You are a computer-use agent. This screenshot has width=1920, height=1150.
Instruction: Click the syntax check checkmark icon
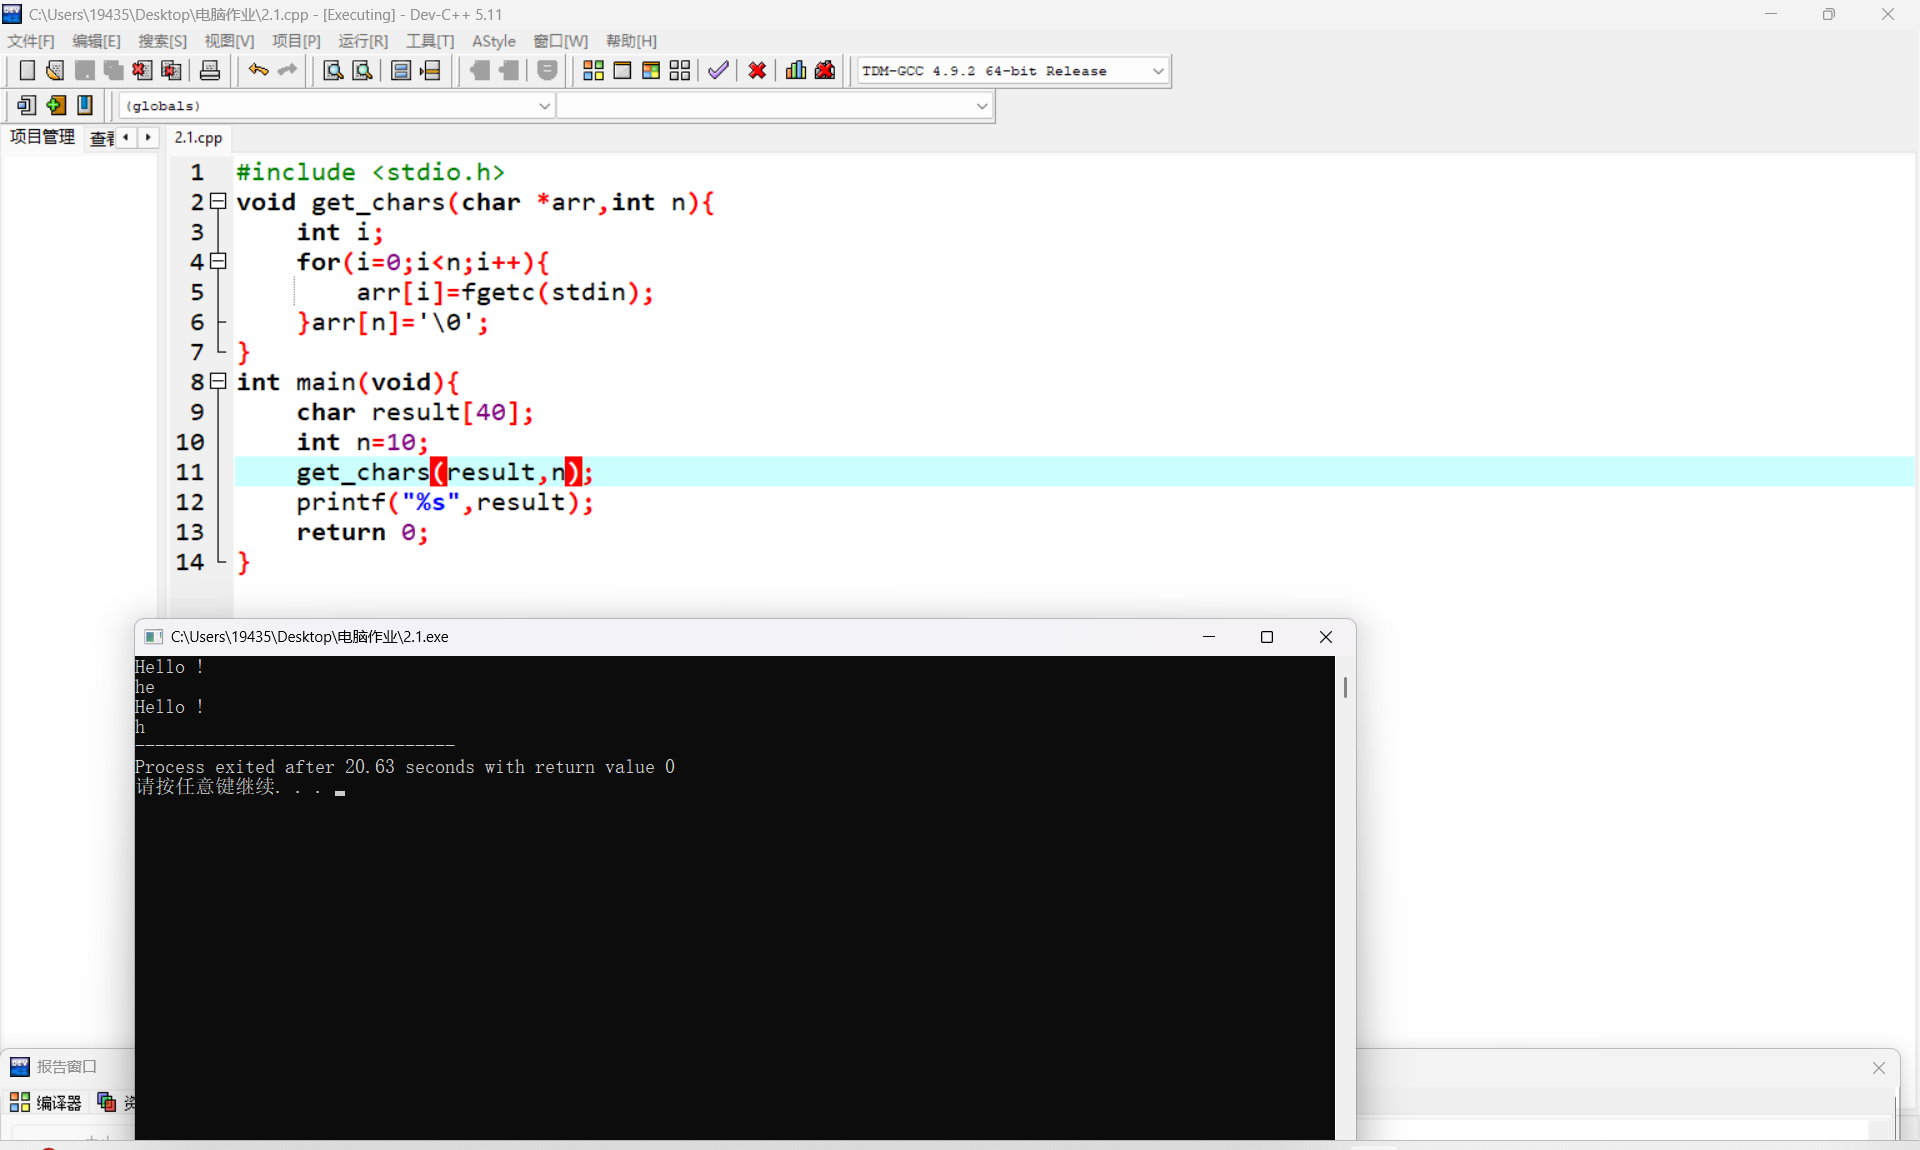pos(718,70)
